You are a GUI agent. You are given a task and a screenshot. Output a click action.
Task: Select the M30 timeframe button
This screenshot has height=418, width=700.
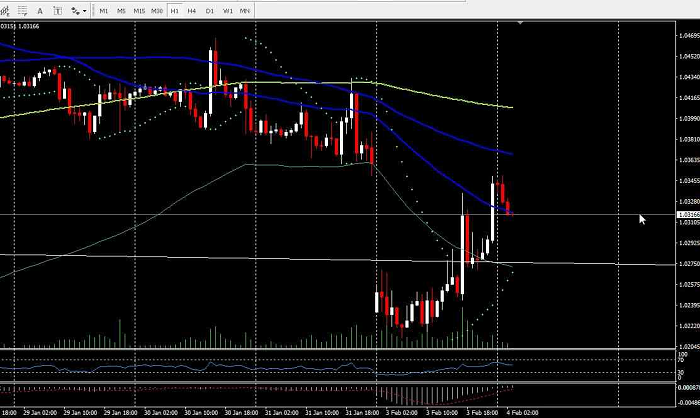(x=156, y=10)
